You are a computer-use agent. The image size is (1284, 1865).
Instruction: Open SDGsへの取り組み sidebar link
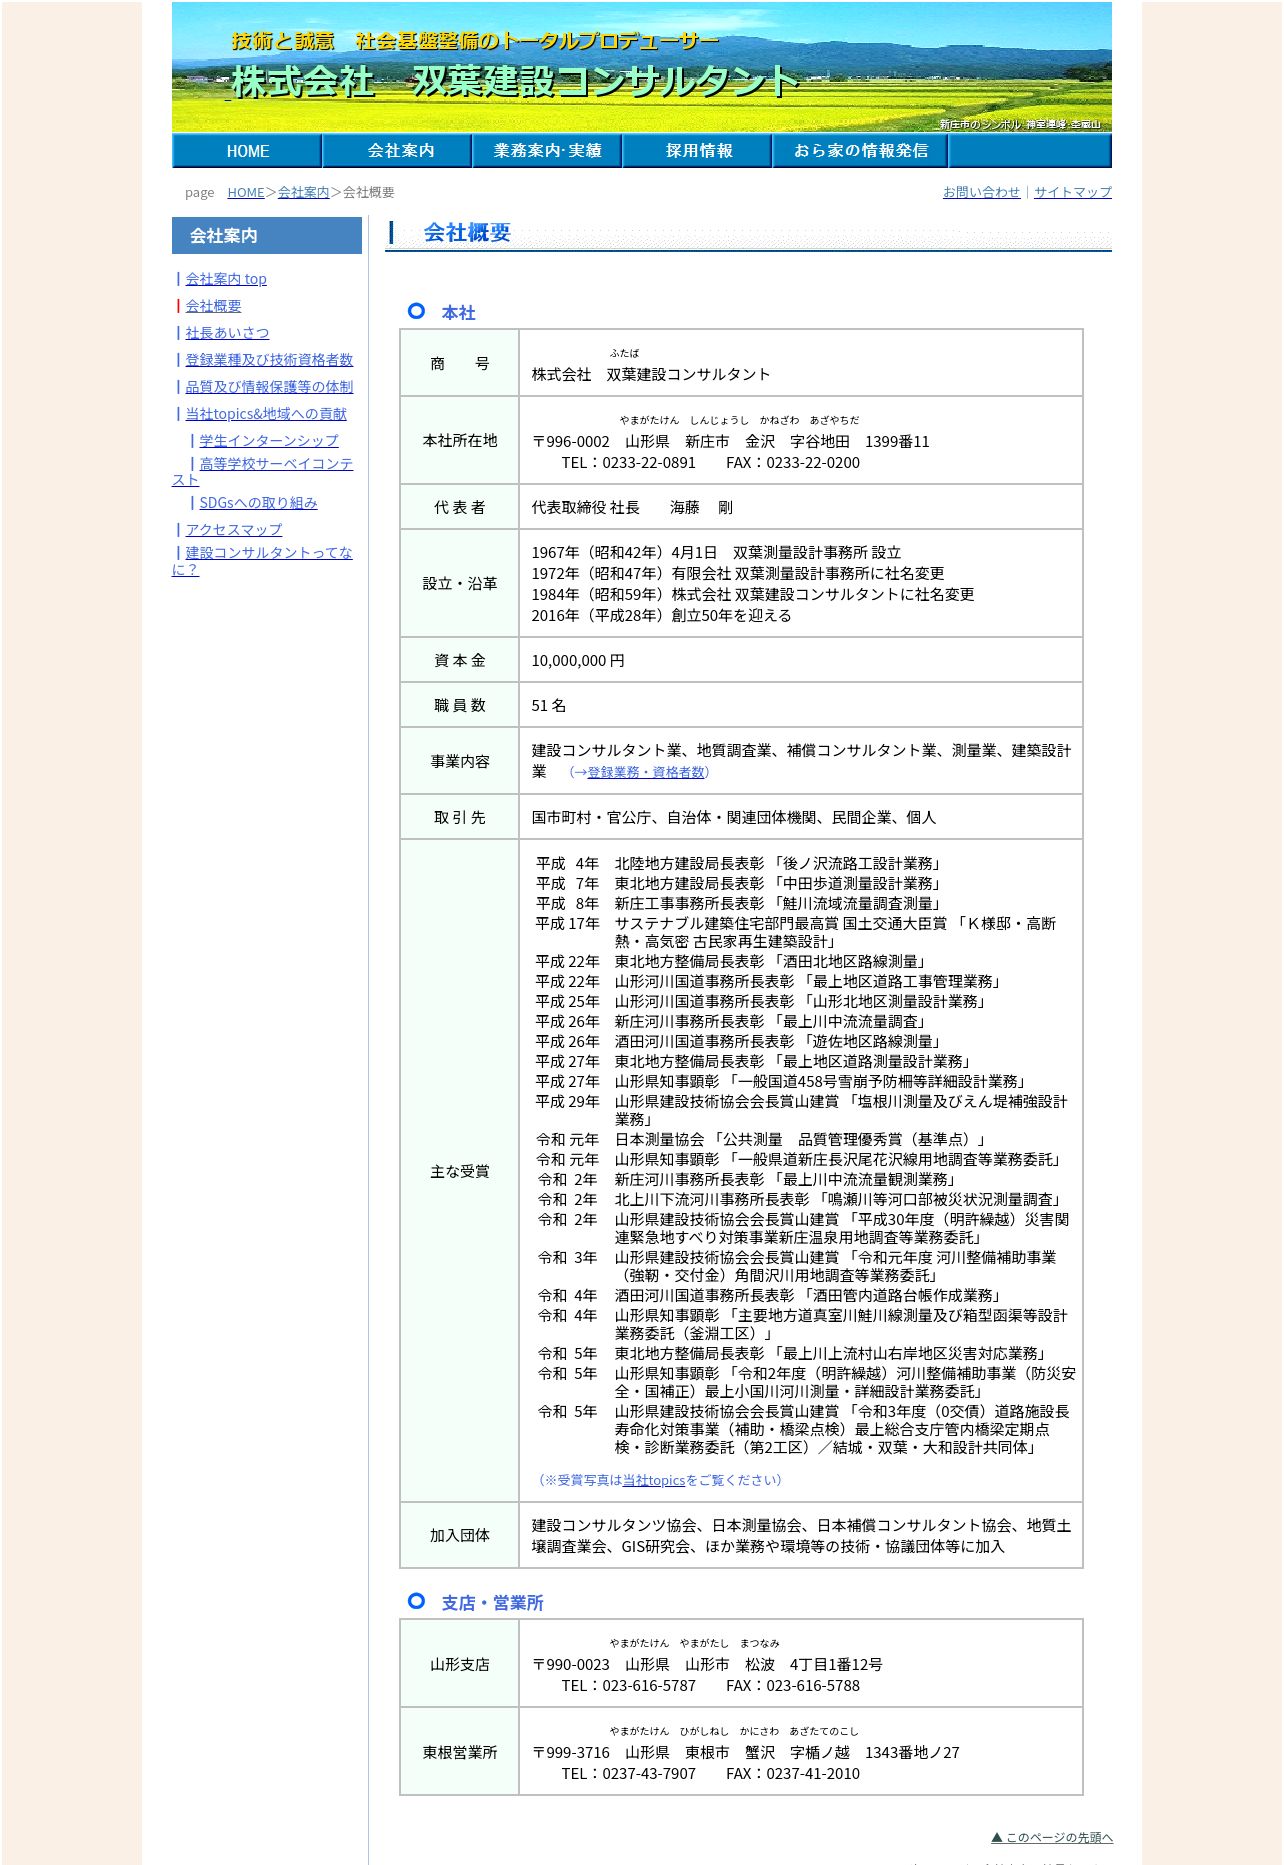[x=258, y=503]
